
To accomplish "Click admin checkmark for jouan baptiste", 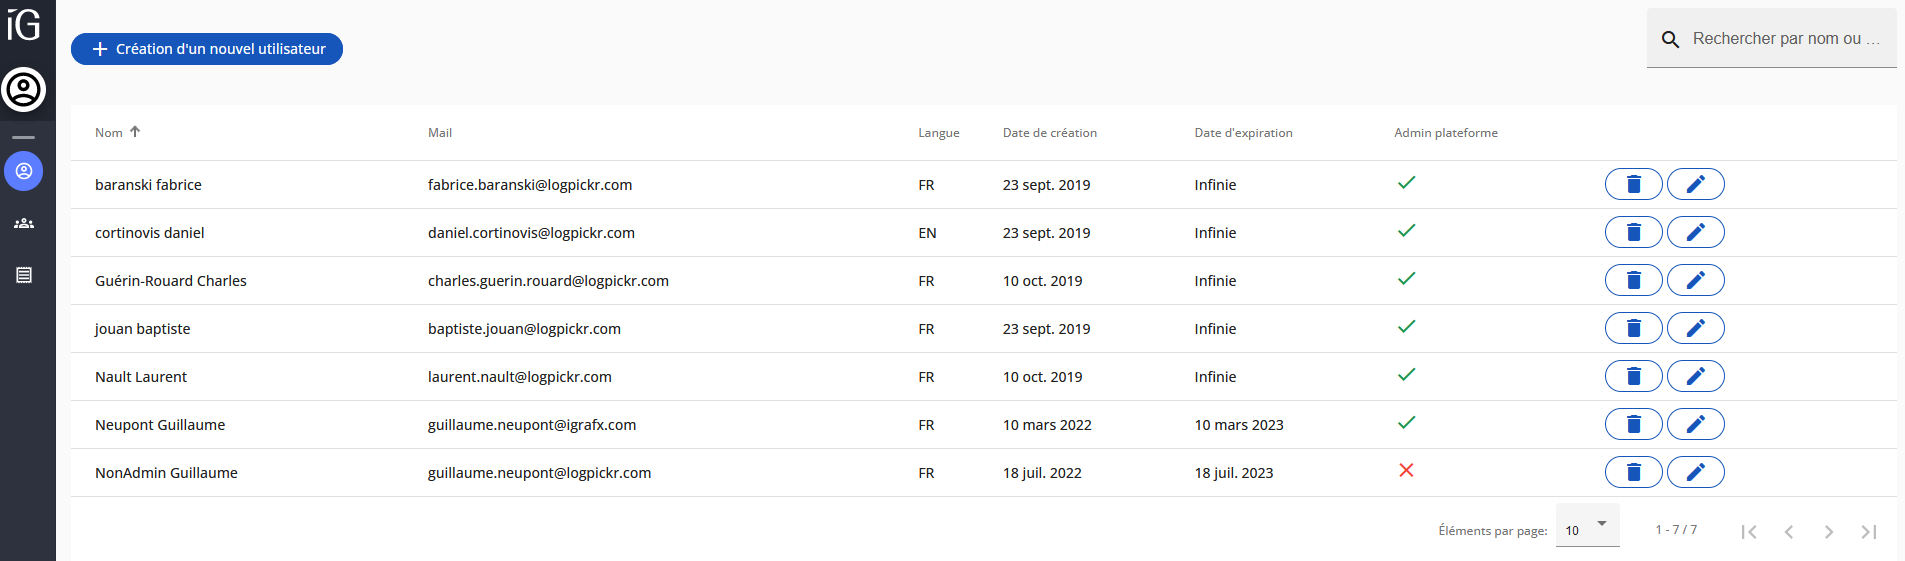I will (1406, 326).
